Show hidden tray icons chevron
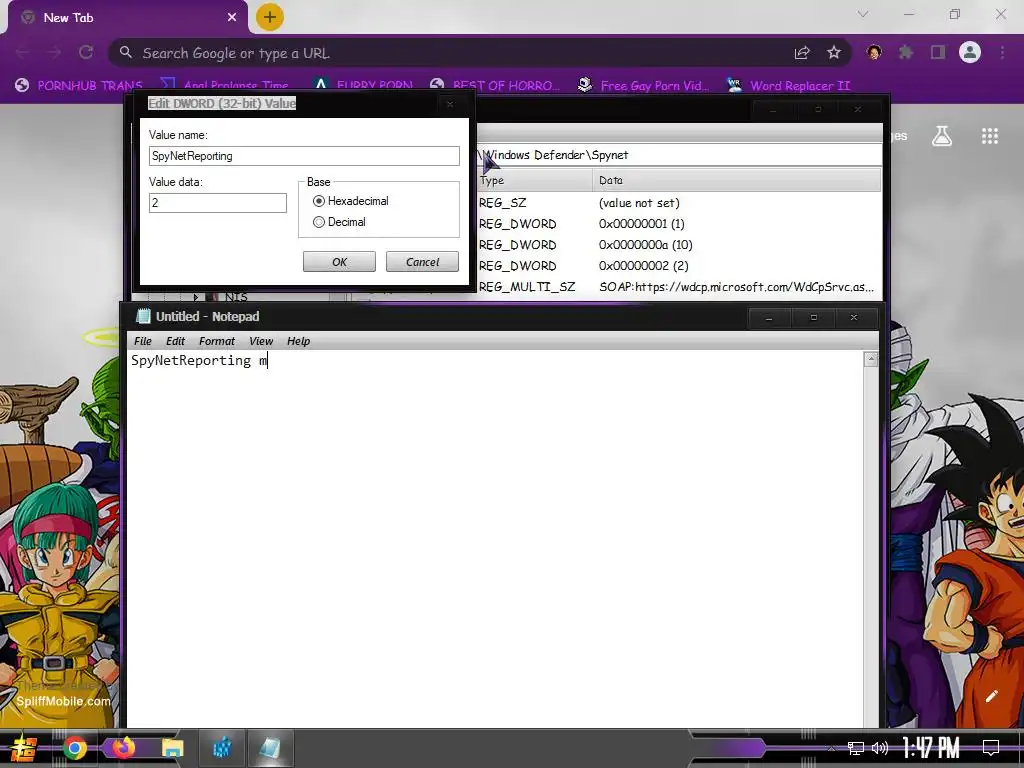 (x=831, y=748)
